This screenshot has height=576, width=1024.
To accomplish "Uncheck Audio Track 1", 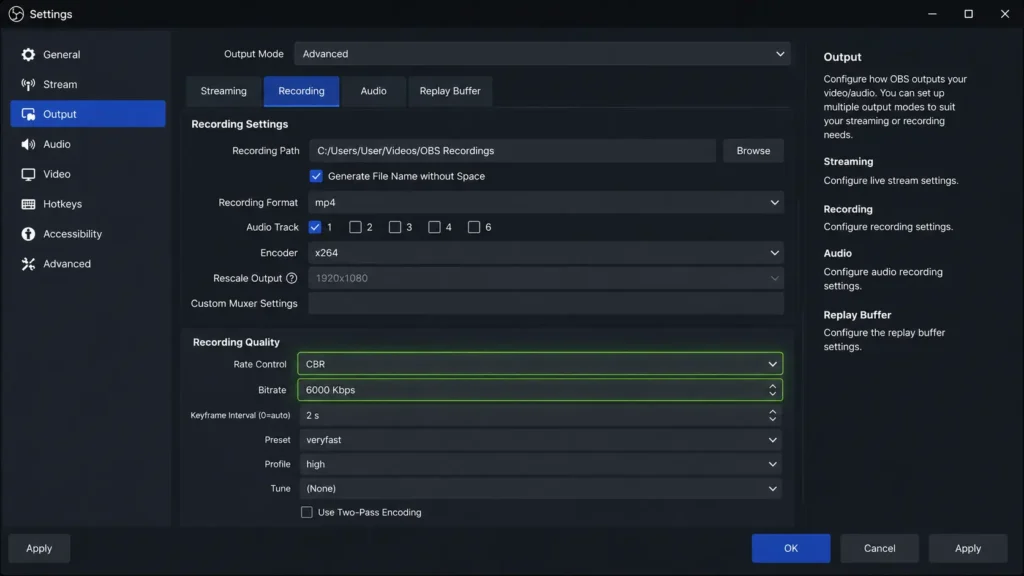I will (315, 227).
